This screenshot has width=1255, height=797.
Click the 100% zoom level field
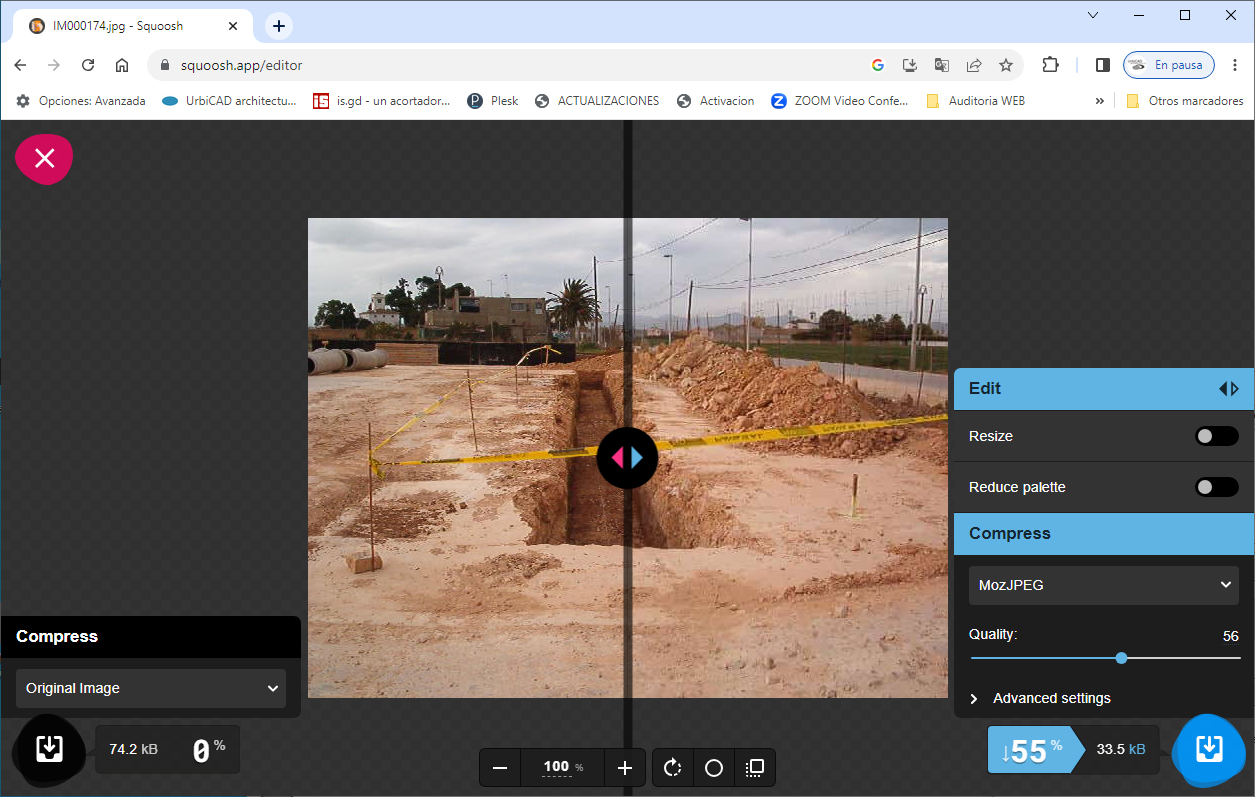tap(563, 768)
